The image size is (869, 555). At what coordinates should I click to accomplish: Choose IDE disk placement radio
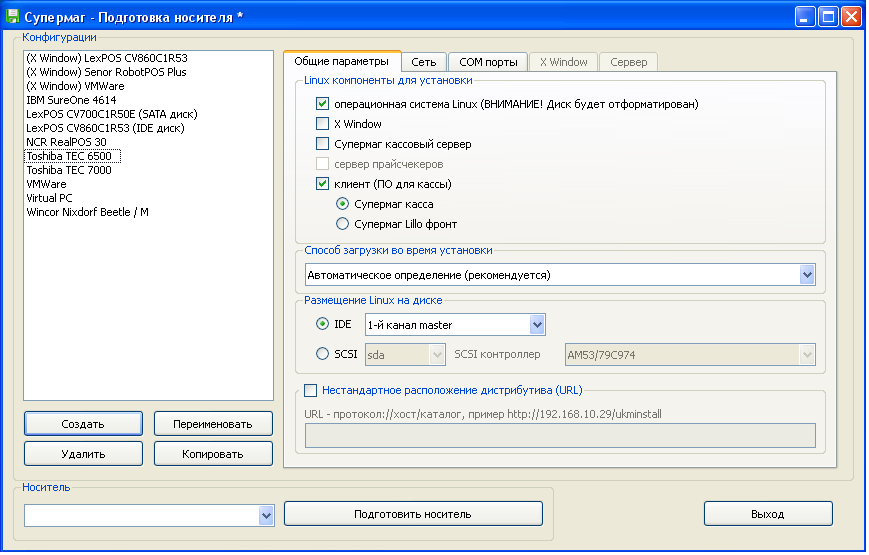[322, 324]
